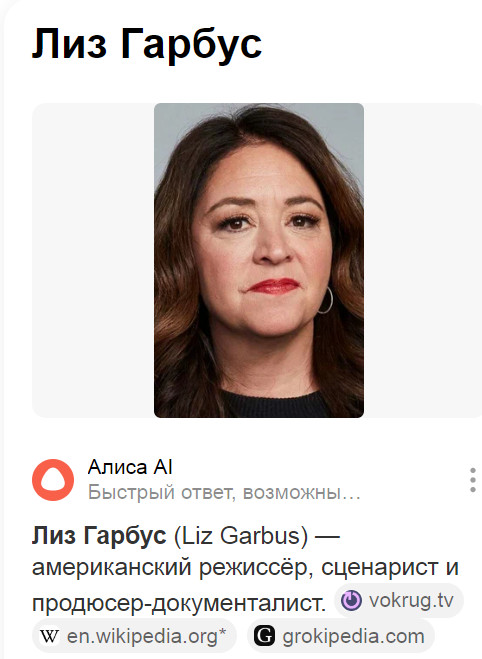
Task: Click the word продюсер-документалист in the description
Action: [179, 604]
